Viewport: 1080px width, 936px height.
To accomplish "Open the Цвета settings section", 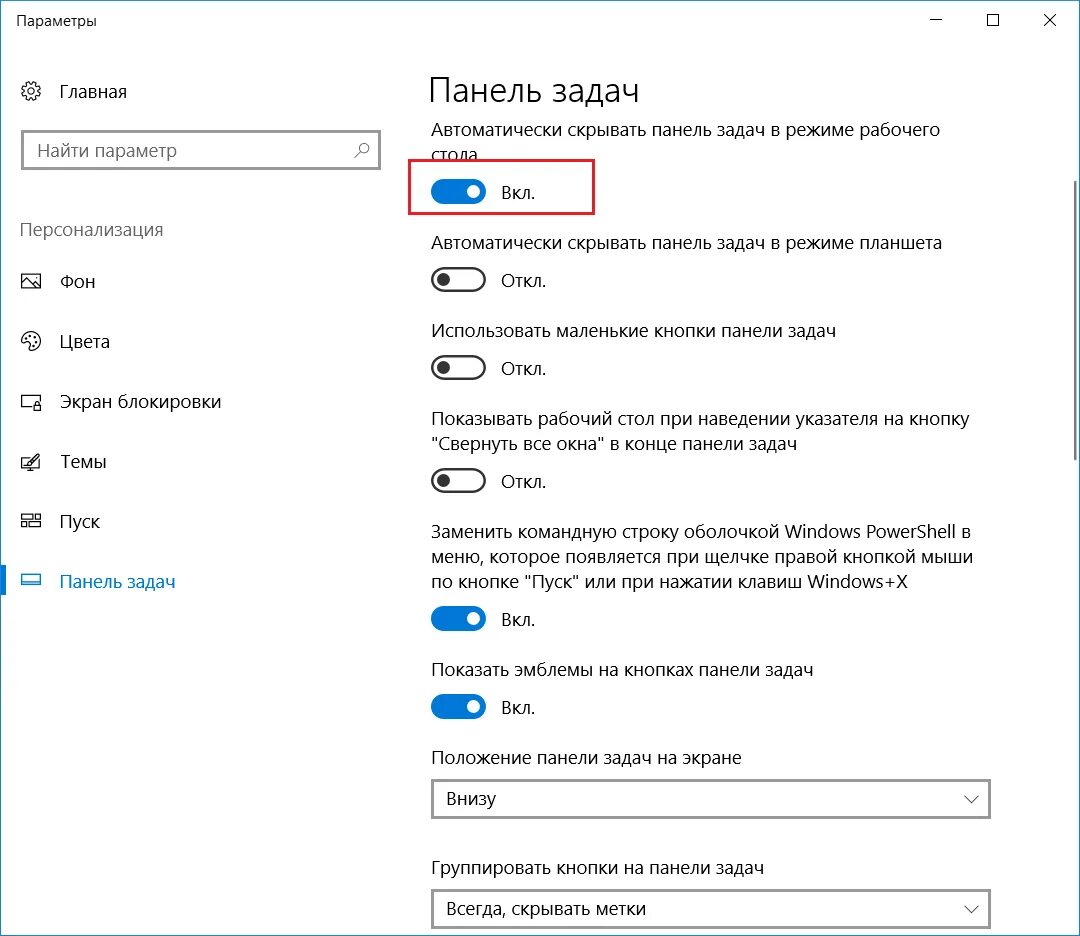I will point(84,342).
